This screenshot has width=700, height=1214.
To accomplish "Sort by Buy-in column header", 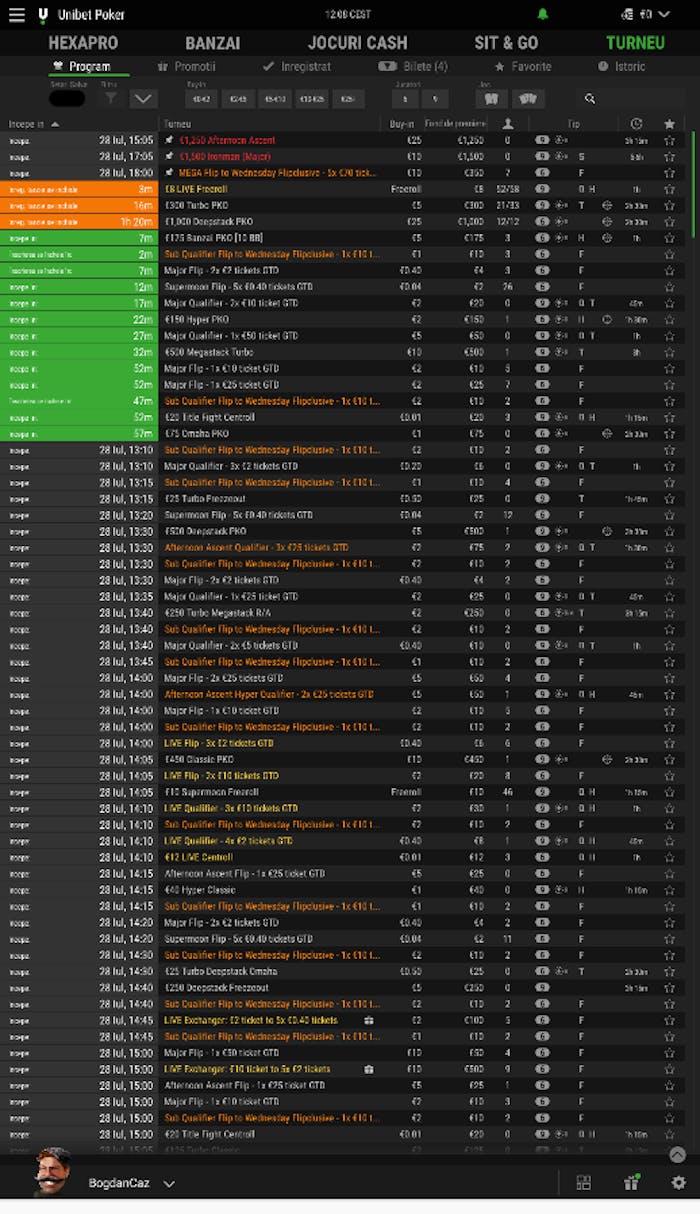I will pyautogui.click(x=400, y=124).
